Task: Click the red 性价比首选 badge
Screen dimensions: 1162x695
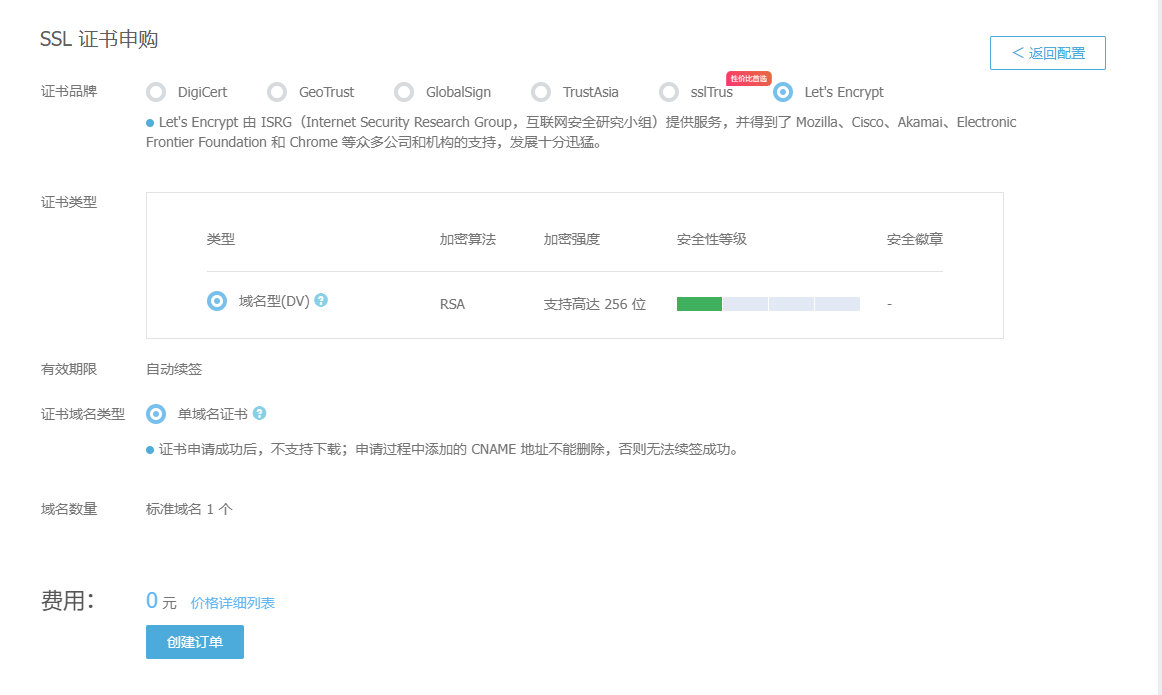Action: [x=748, y=78]
